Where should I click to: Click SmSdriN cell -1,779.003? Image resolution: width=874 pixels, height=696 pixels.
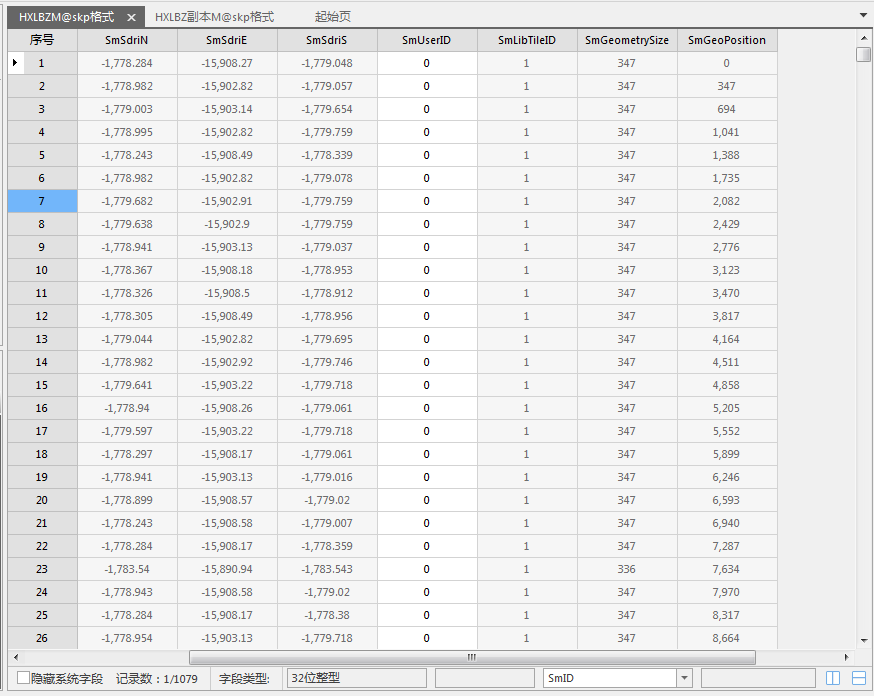[127, 109]
